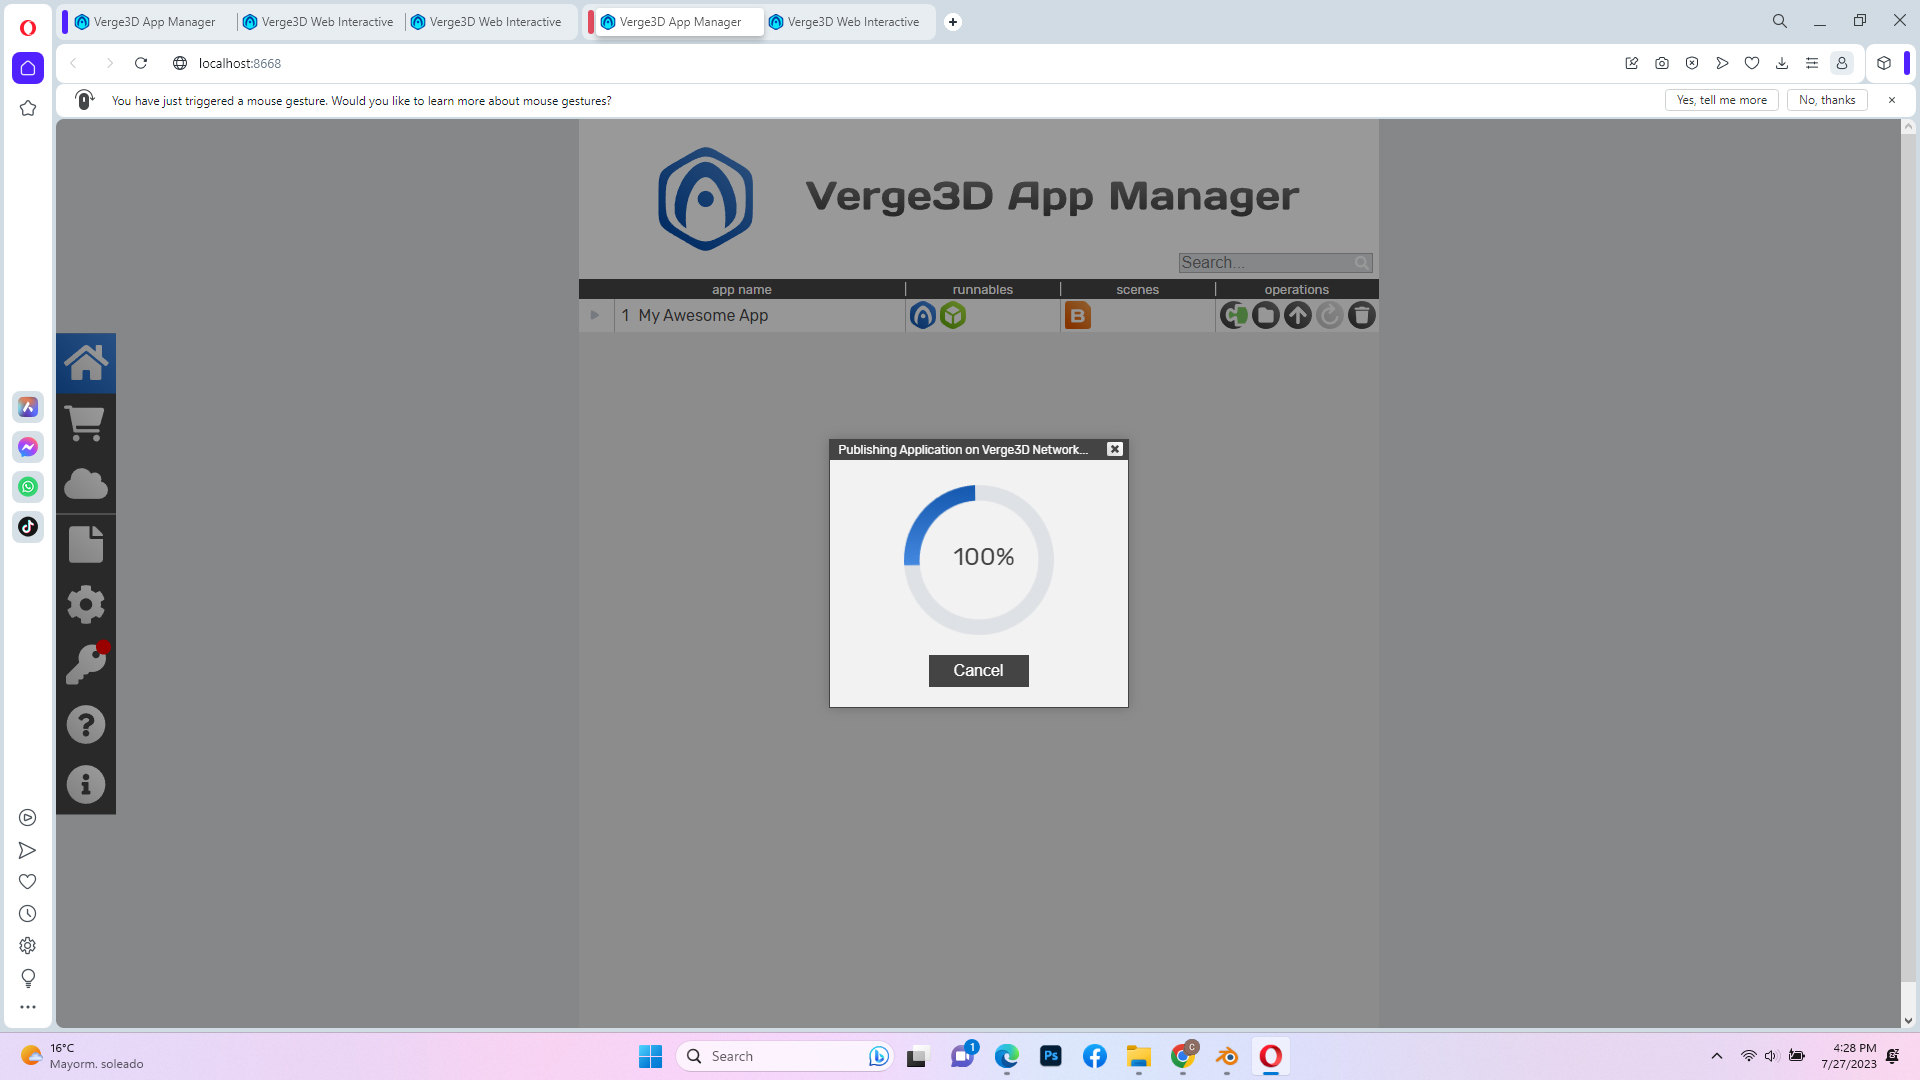The width and height of the screenshot is (1920, 1080).
Task: Open the Verge3D Network cloud icon
Action: tap(86, 484)
